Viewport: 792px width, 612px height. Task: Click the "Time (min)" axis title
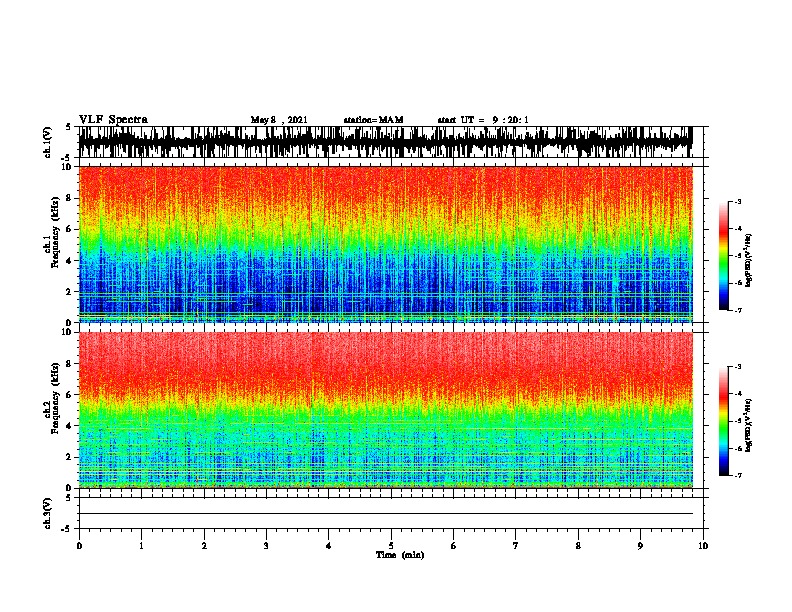(x=400, y=555)
